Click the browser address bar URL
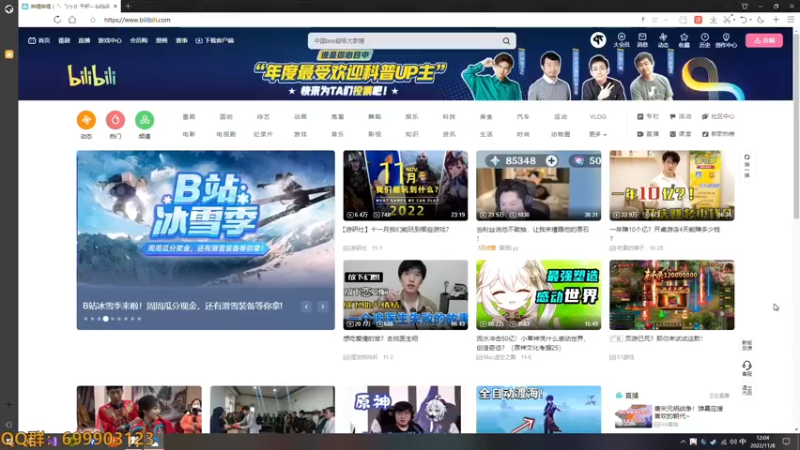Viewport: 800px width, 450px height. pos(137,20)
